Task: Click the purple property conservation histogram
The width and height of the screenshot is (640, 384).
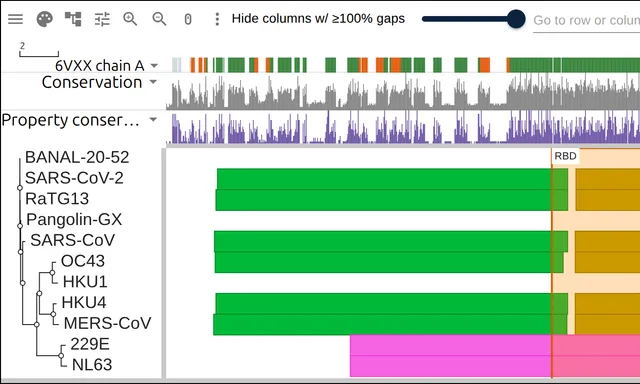Action: pyautogui.click(x=403, y=127)
